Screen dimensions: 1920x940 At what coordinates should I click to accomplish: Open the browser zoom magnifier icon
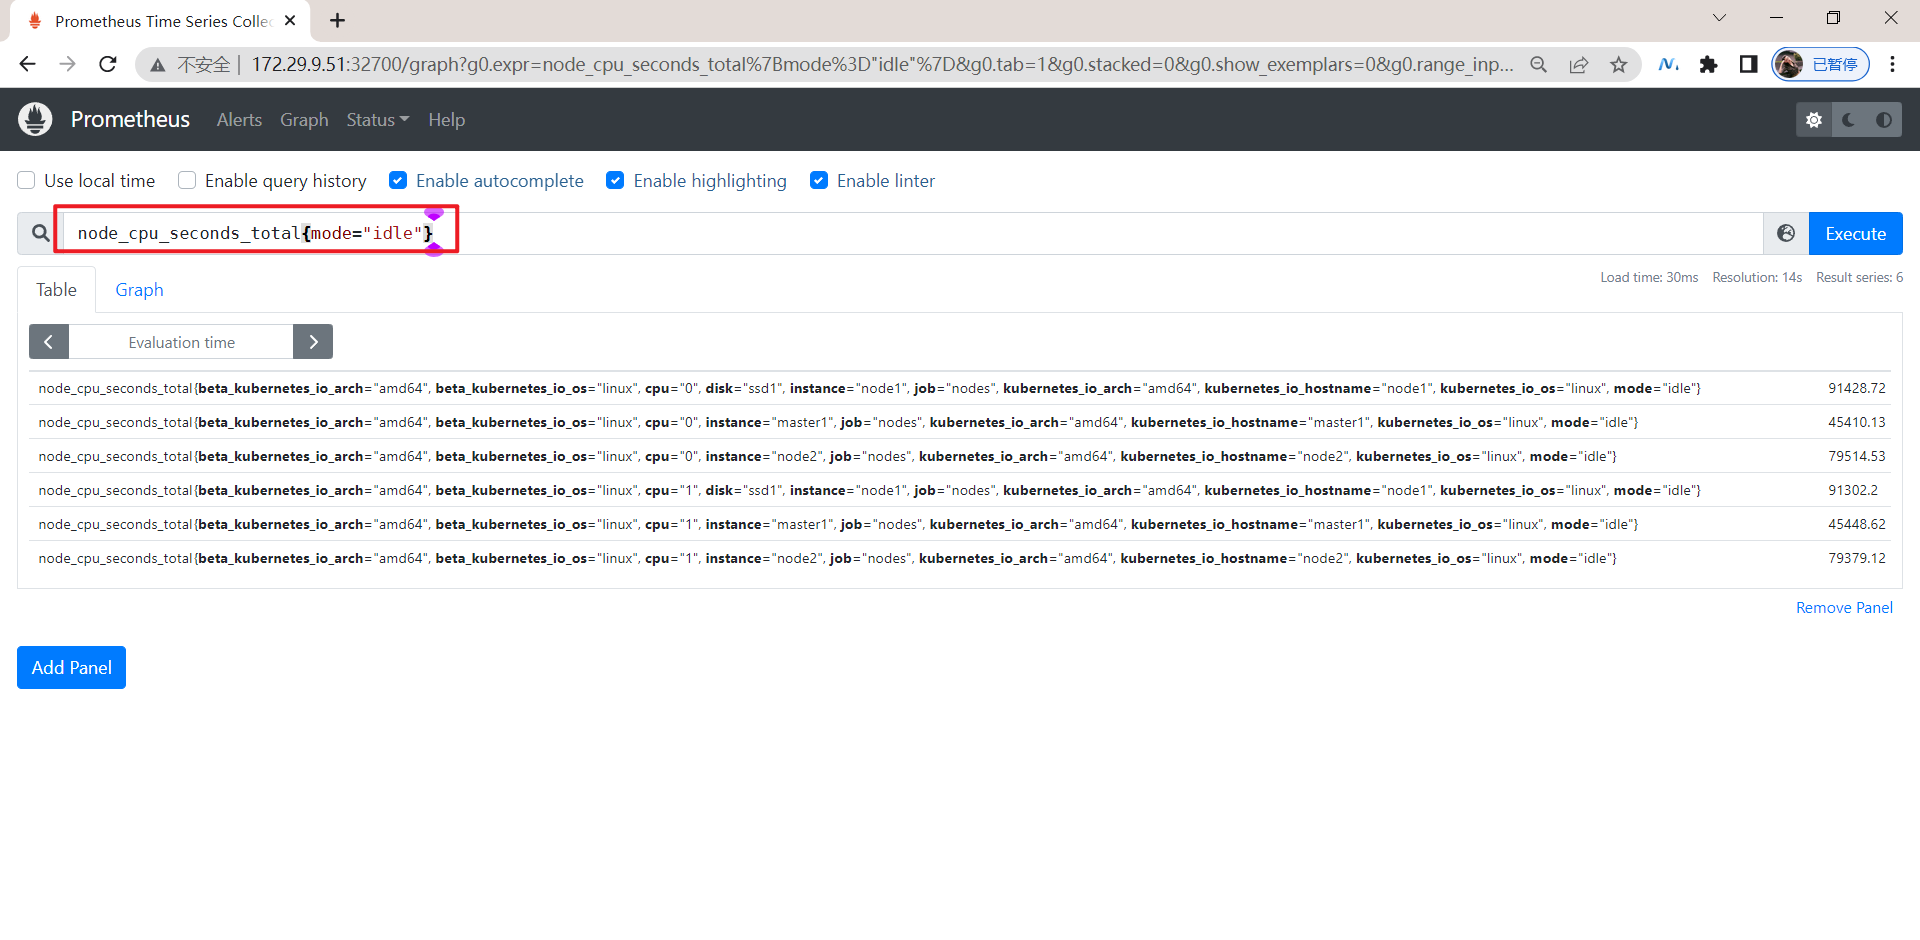pyautogui.click(x=1539, y=65)
